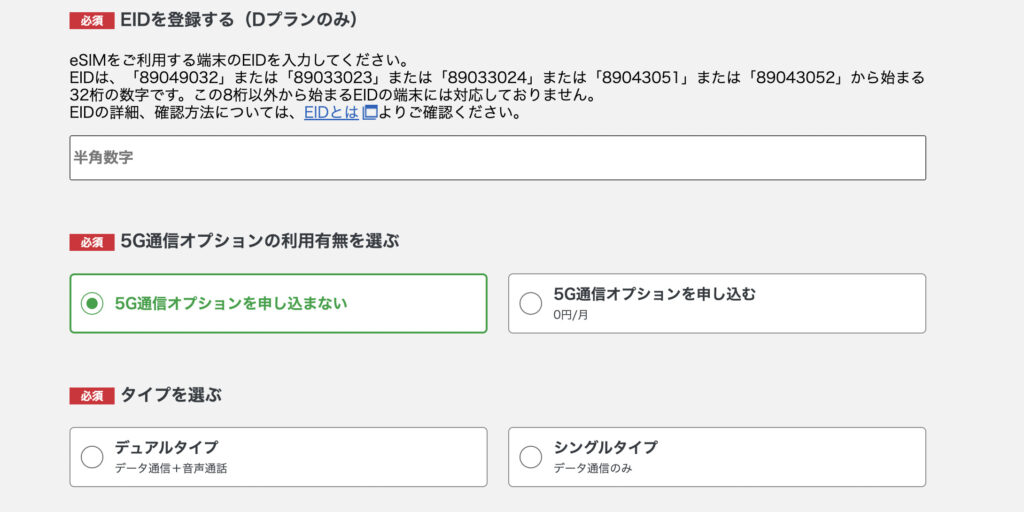Click the external window icon beside EIDとは

point(370,113)
